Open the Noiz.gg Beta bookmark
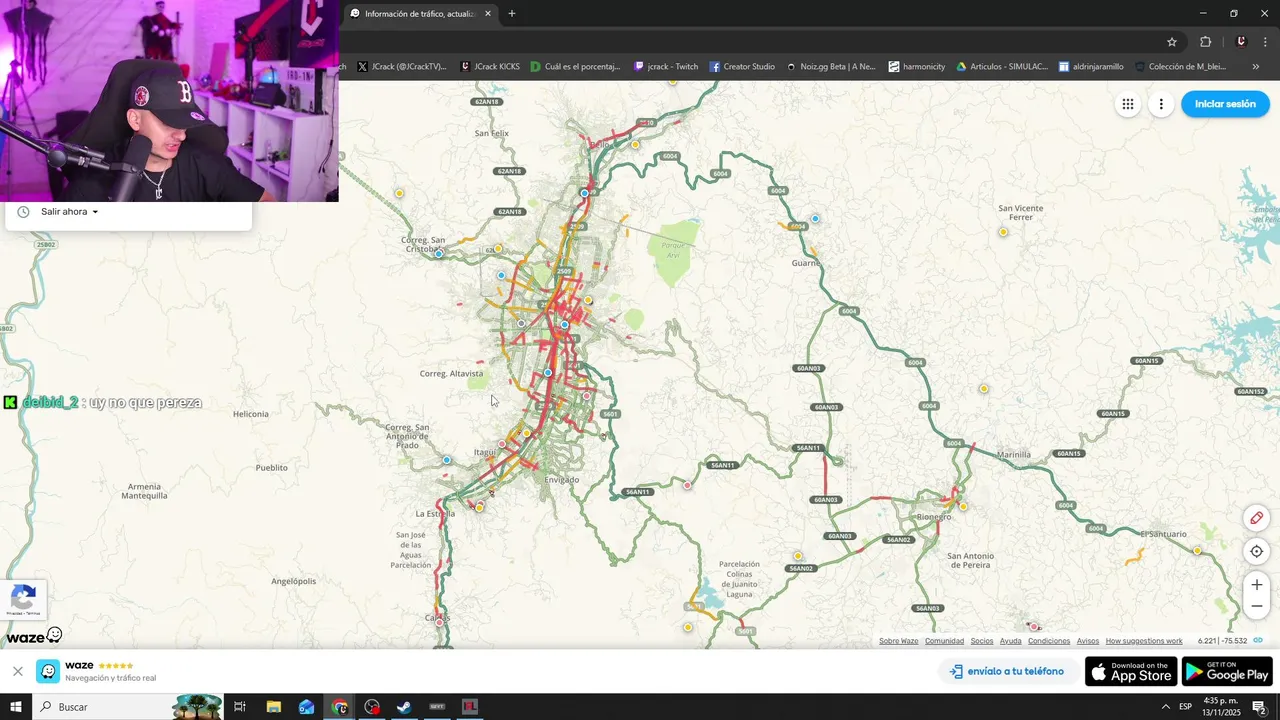Image resolution: width=1280 pixels, height=720 pixels. pos(831,67)
